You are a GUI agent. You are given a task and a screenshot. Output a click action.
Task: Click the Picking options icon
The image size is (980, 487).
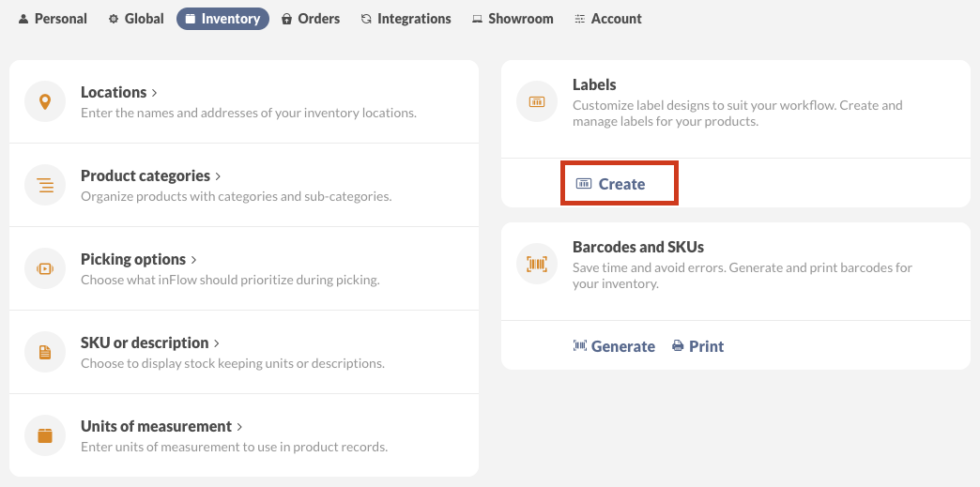45,268
